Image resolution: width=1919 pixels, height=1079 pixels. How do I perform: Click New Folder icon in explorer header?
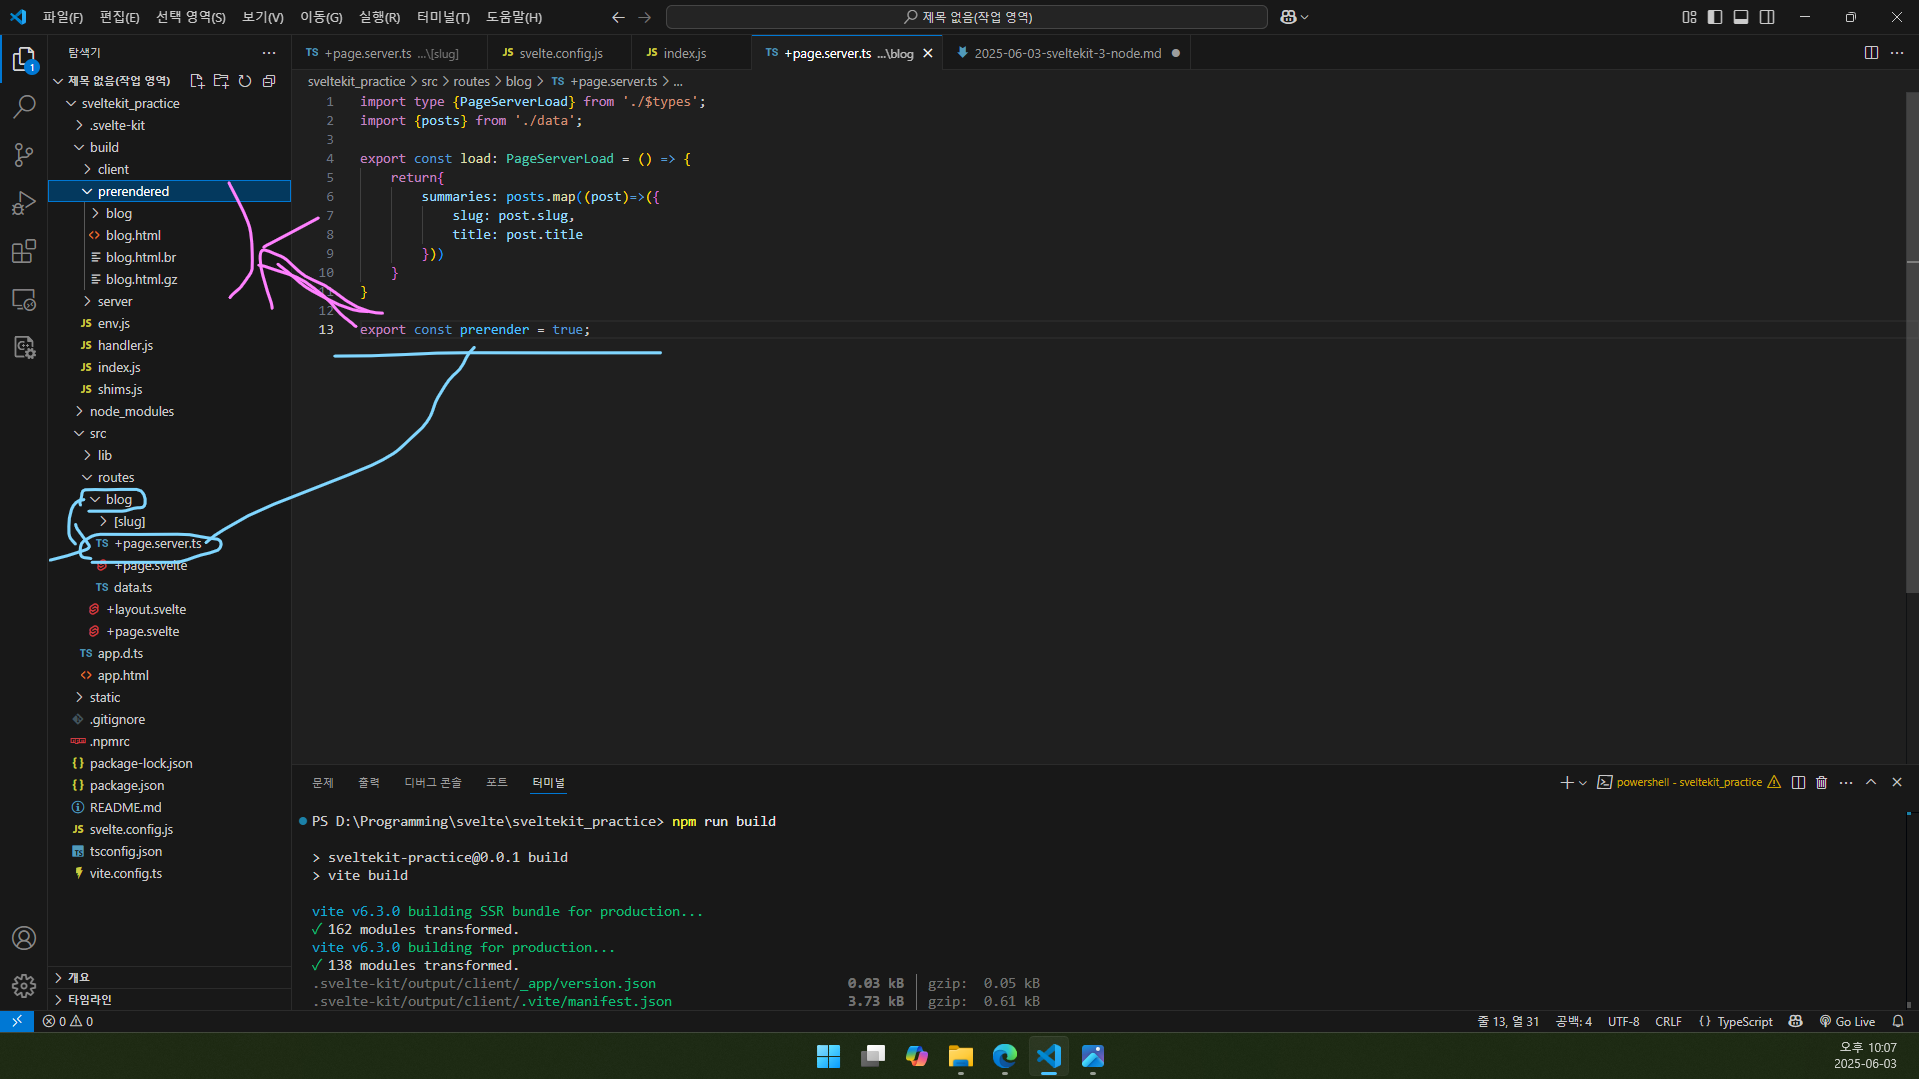[x=221, y=81]
